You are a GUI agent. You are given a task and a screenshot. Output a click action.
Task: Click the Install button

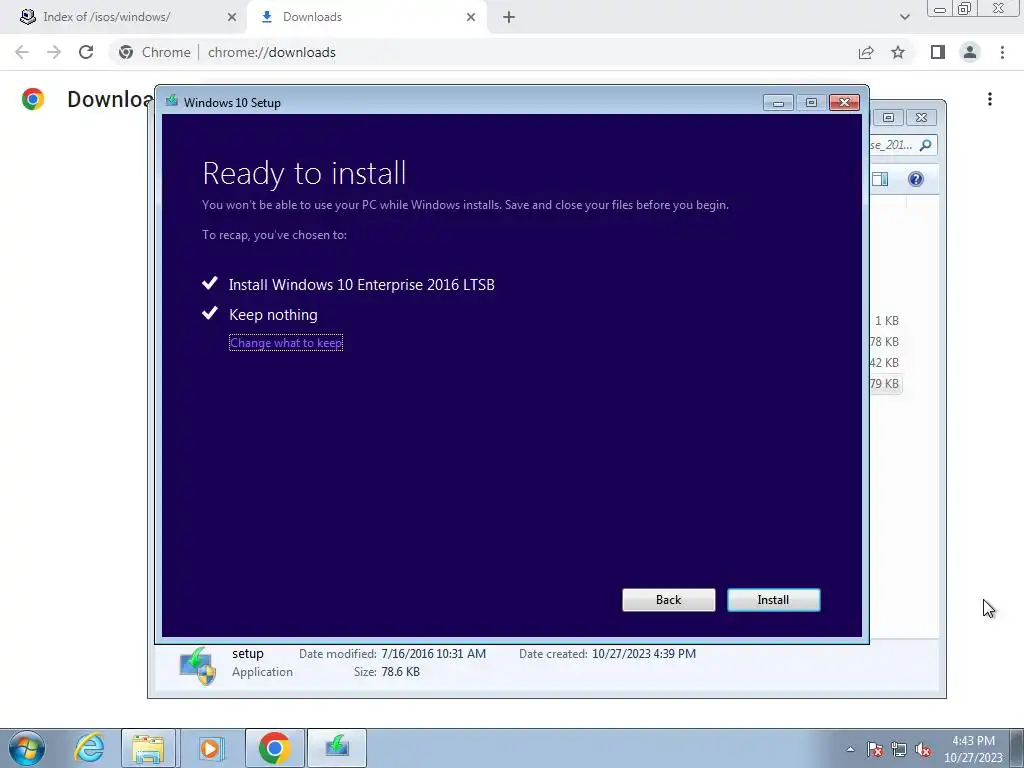(x=773, y=600)
